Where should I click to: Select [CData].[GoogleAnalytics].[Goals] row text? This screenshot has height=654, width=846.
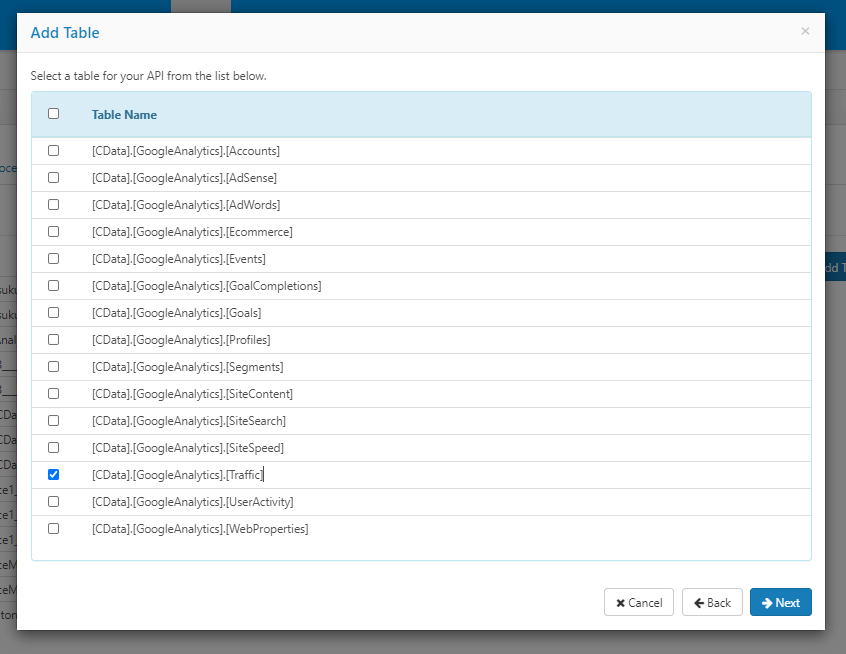point(176,313)
